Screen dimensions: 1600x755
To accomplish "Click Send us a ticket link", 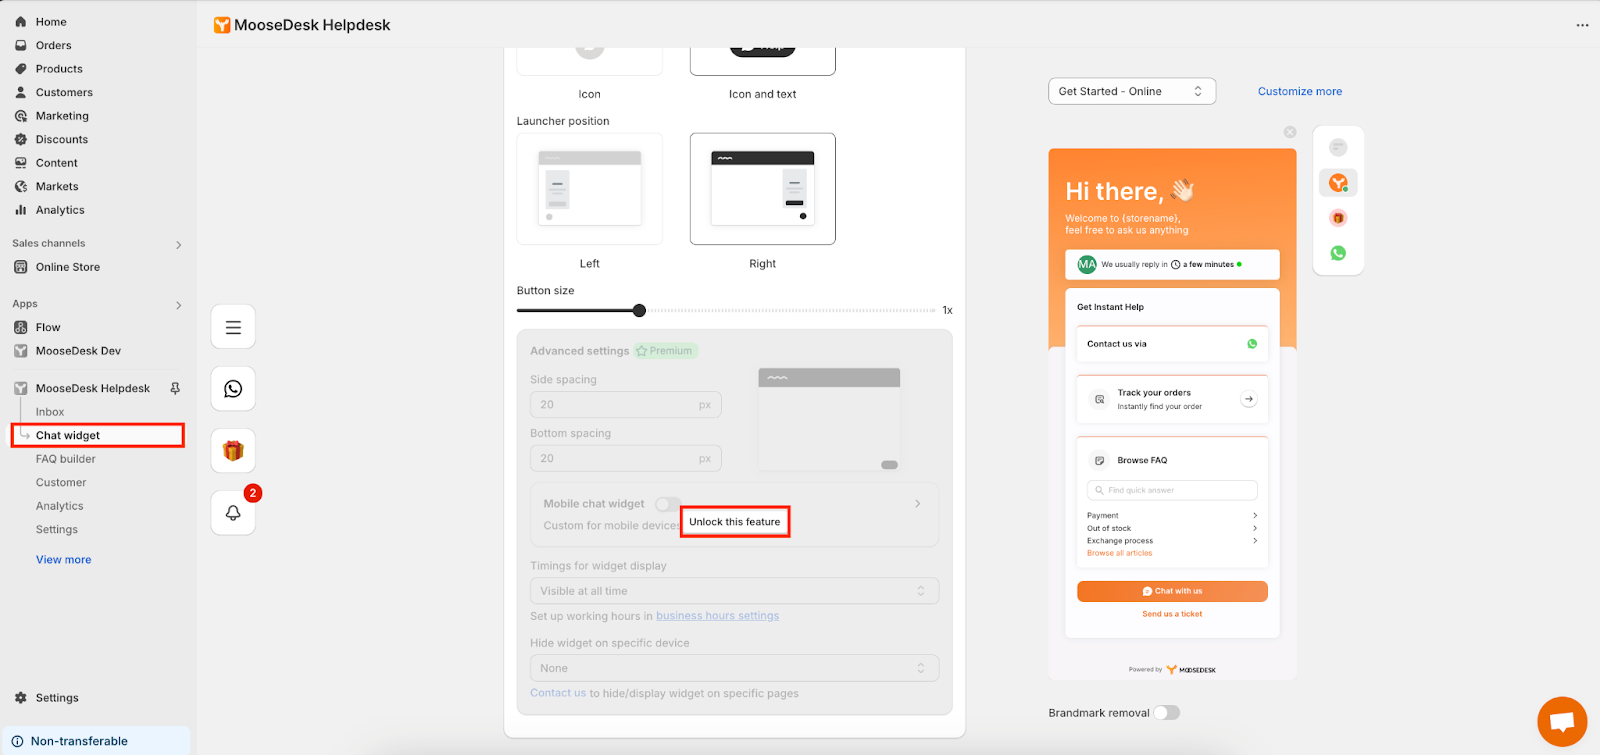I will (x=1172, y=614).
